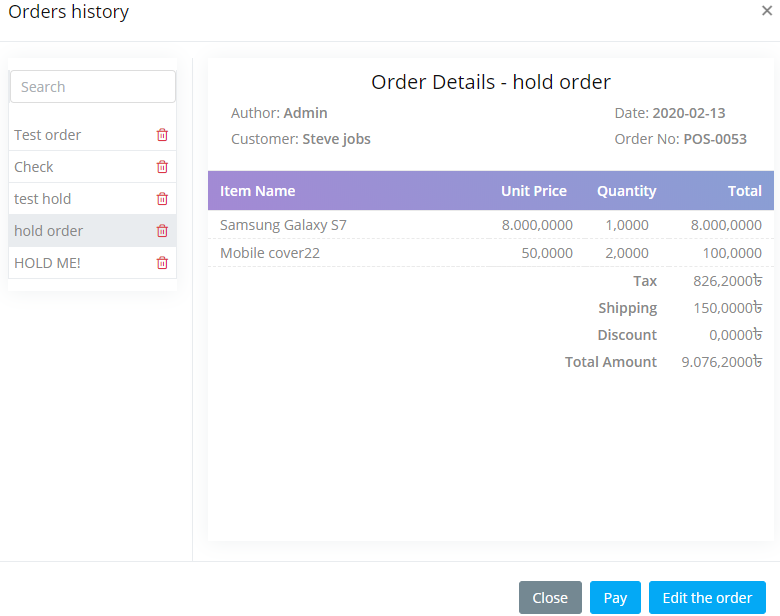
Task: Close the Orders history dialog with X
Action: 766,11
